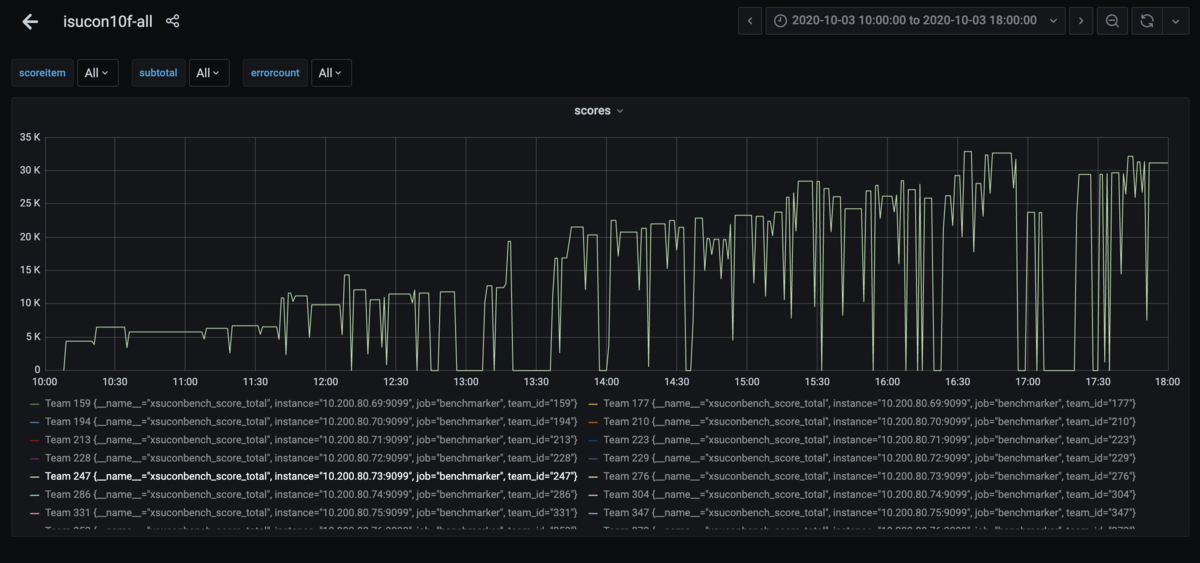Open the subtotal All dropdown
This screenshot has width=1200, height=563.
[x=209, y=73]
